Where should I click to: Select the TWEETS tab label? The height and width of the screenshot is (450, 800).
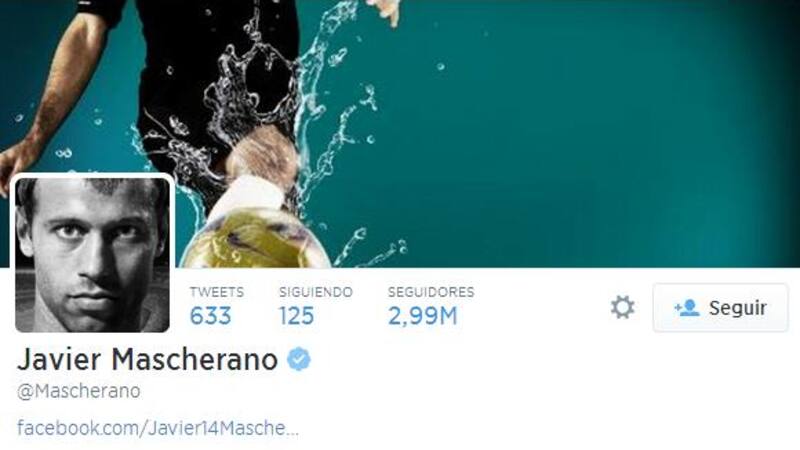(217, 292)
